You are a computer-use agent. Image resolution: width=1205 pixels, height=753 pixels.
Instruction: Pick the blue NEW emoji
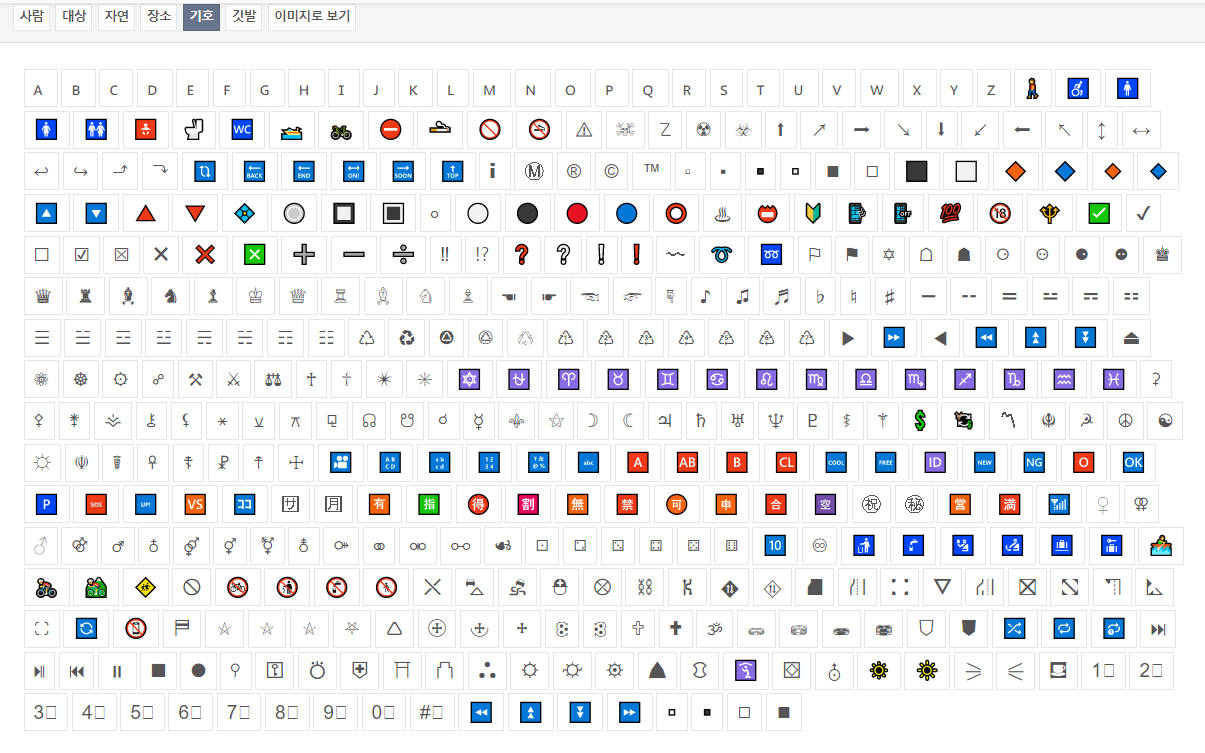tap(984, 462)
